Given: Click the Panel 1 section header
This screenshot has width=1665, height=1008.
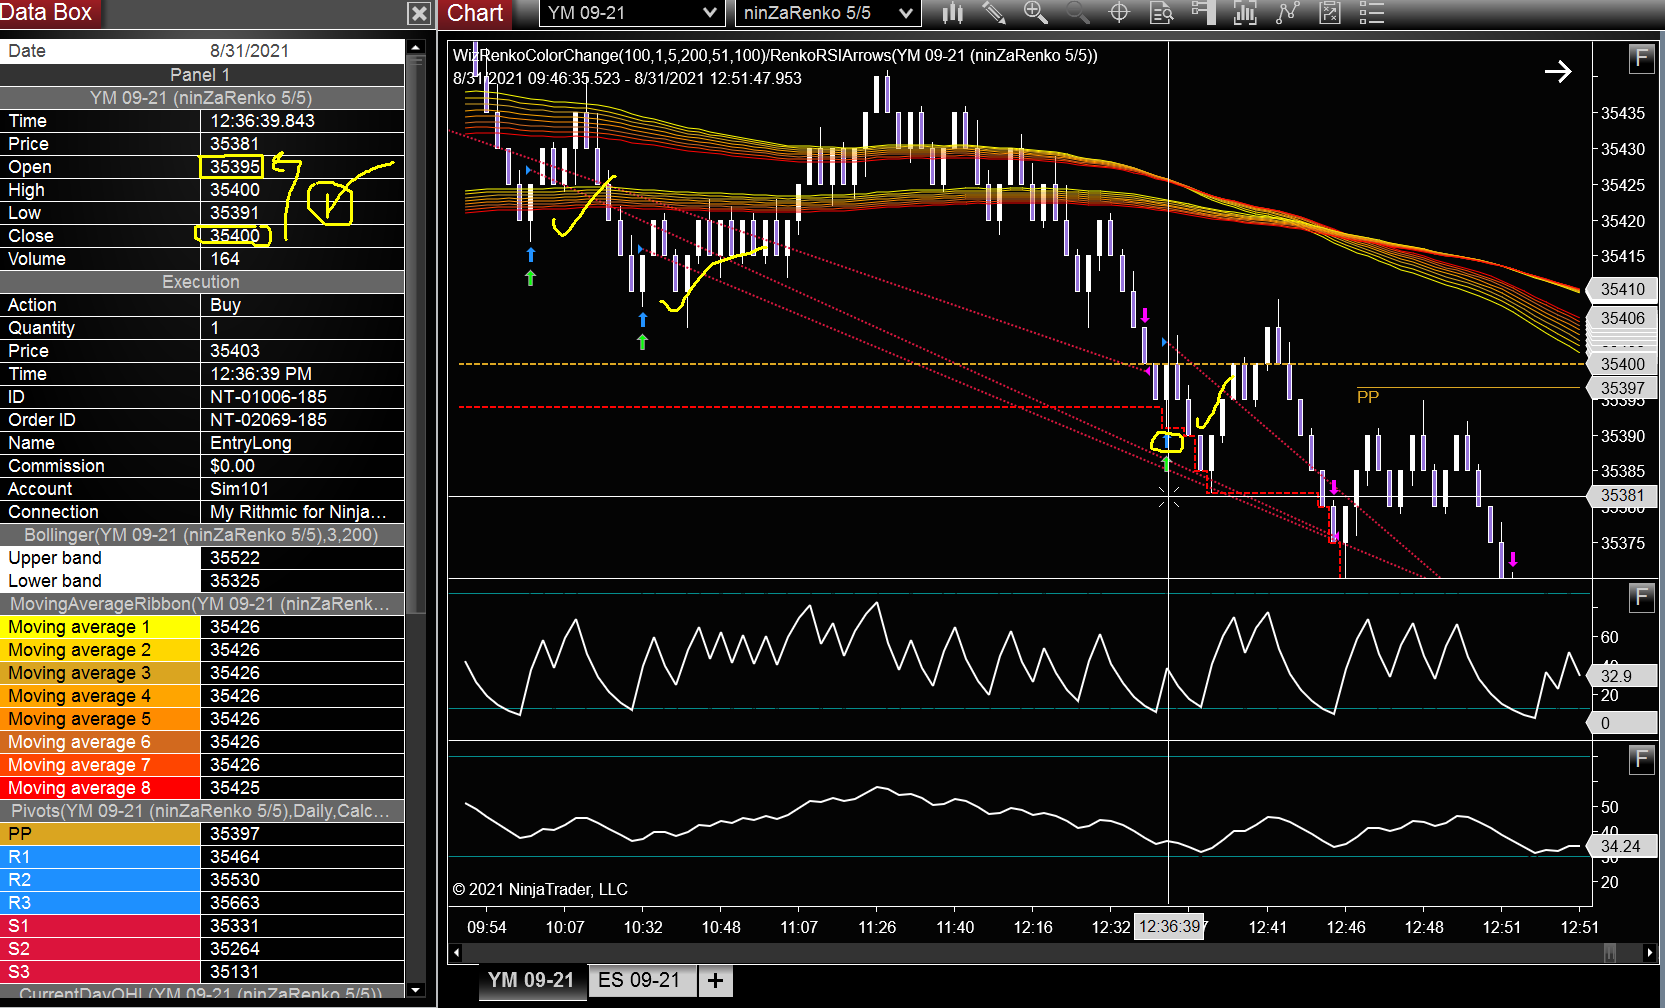Looking at the screenshot, I should (x=201, y=75).
